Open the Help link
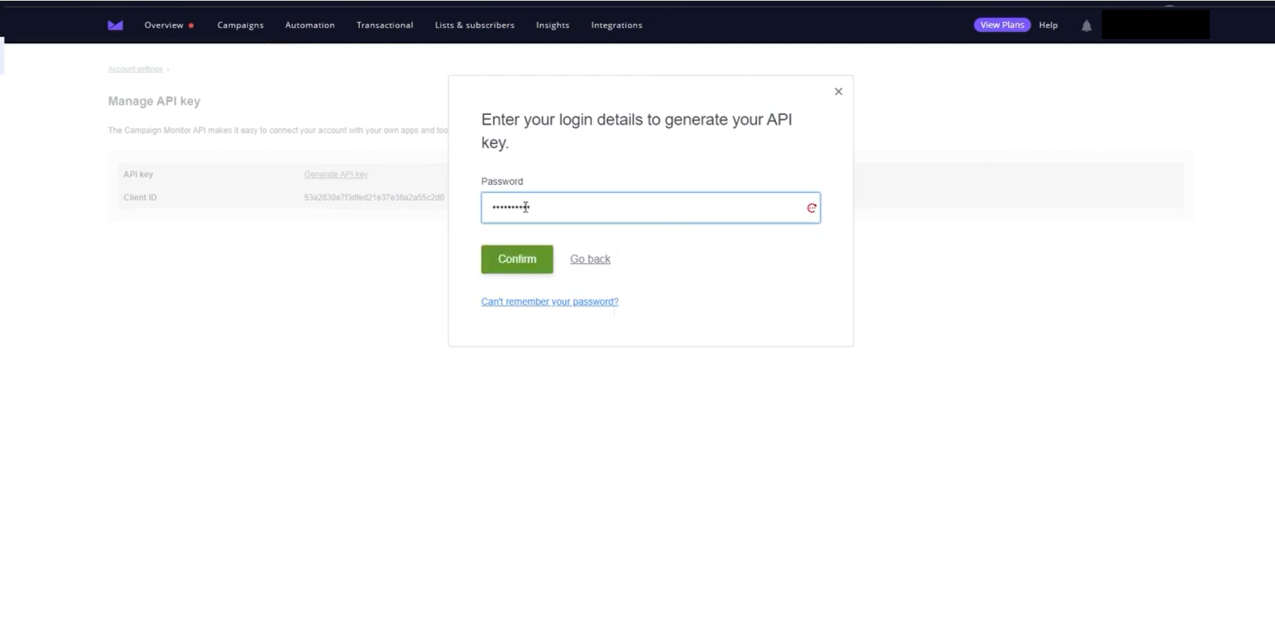Screen dimensions: 1275x643 (1048, 25)
